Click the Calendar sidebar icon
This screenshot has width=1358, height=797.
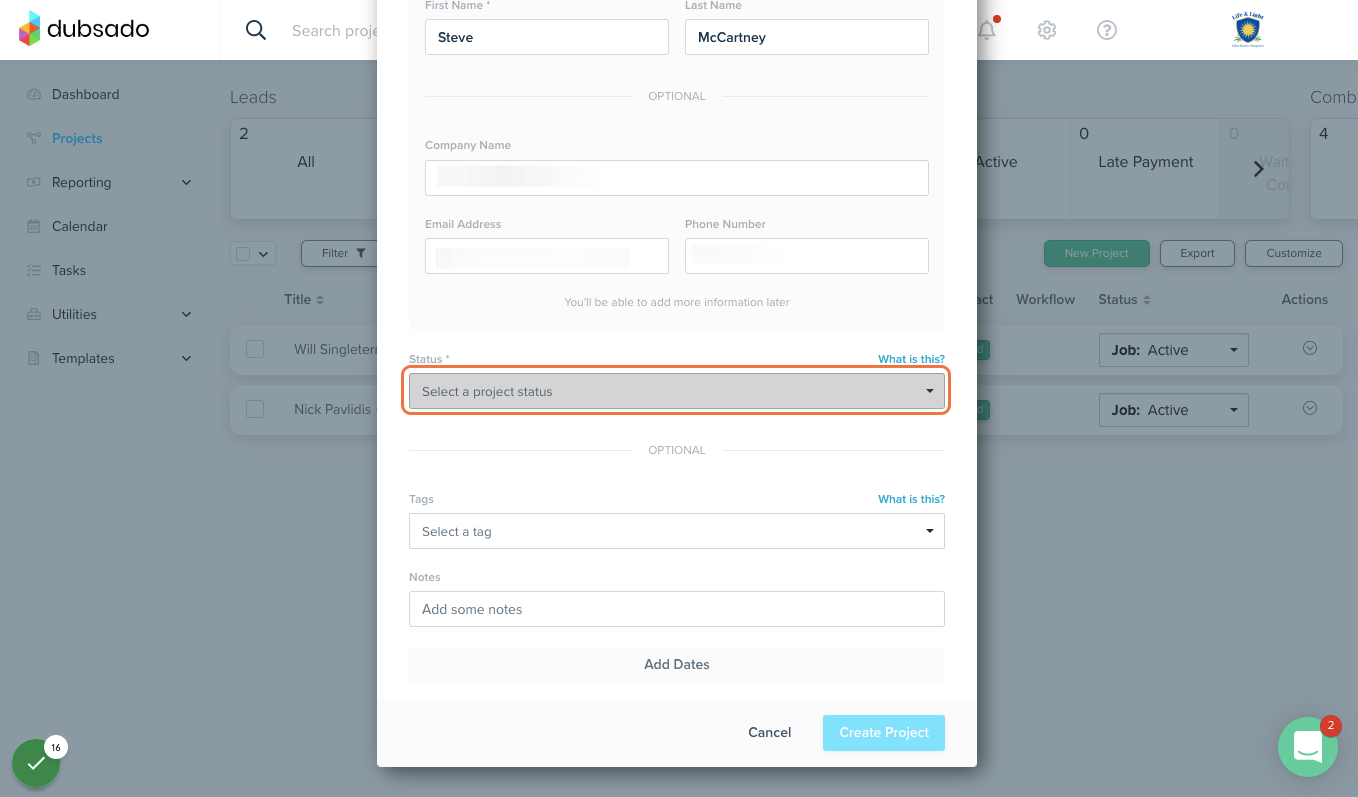[x=34, y=226]
